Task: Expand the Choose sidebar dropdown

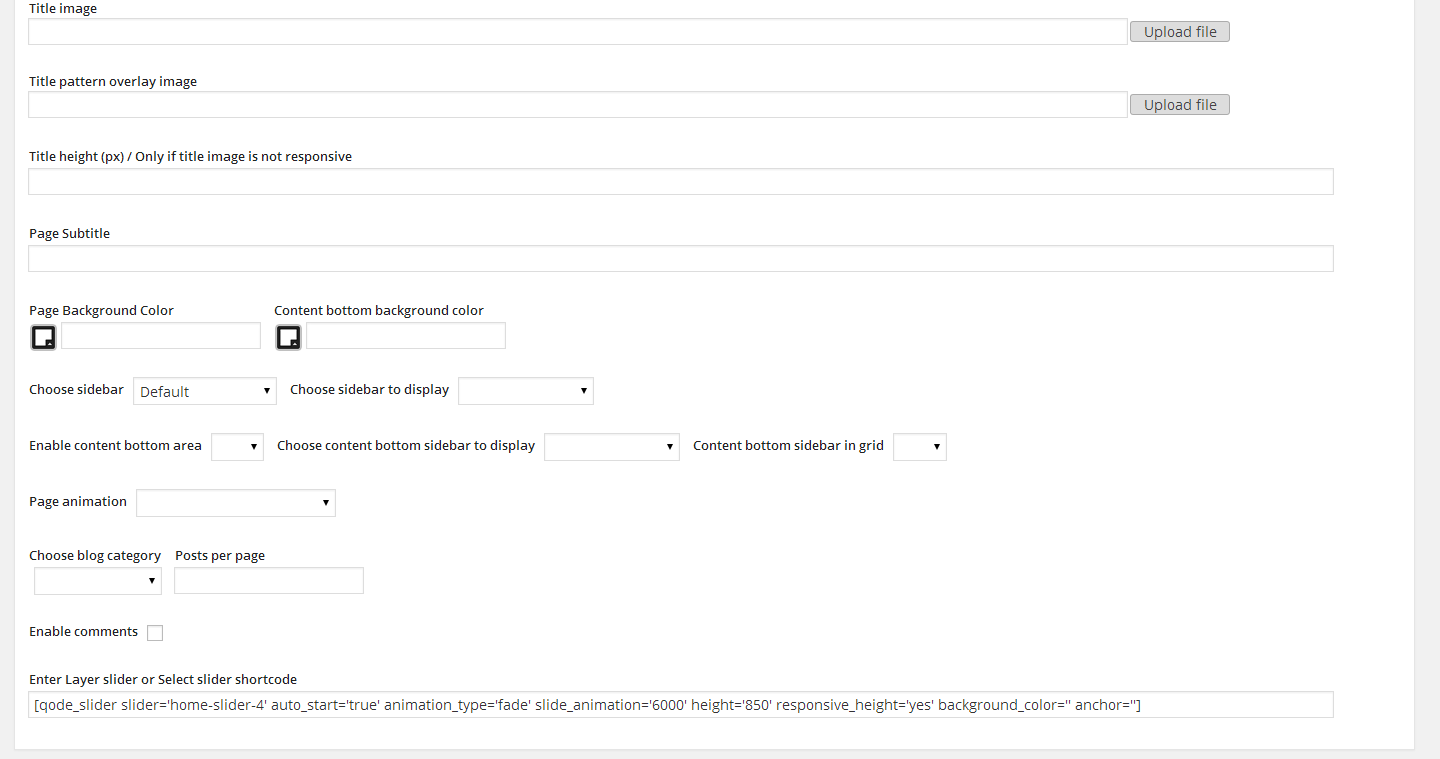Action: pyautogui.click(x=205, y=391)
